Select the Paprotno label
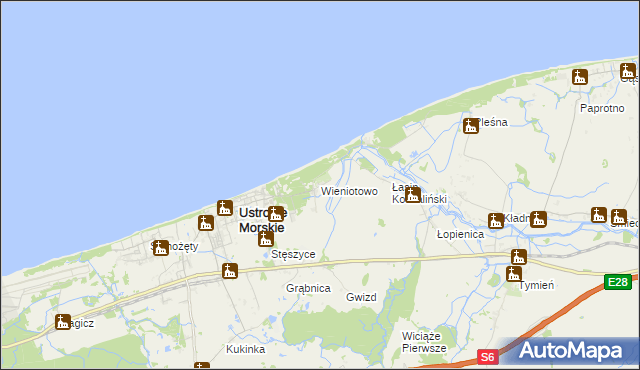 click(x=602, y=108)
